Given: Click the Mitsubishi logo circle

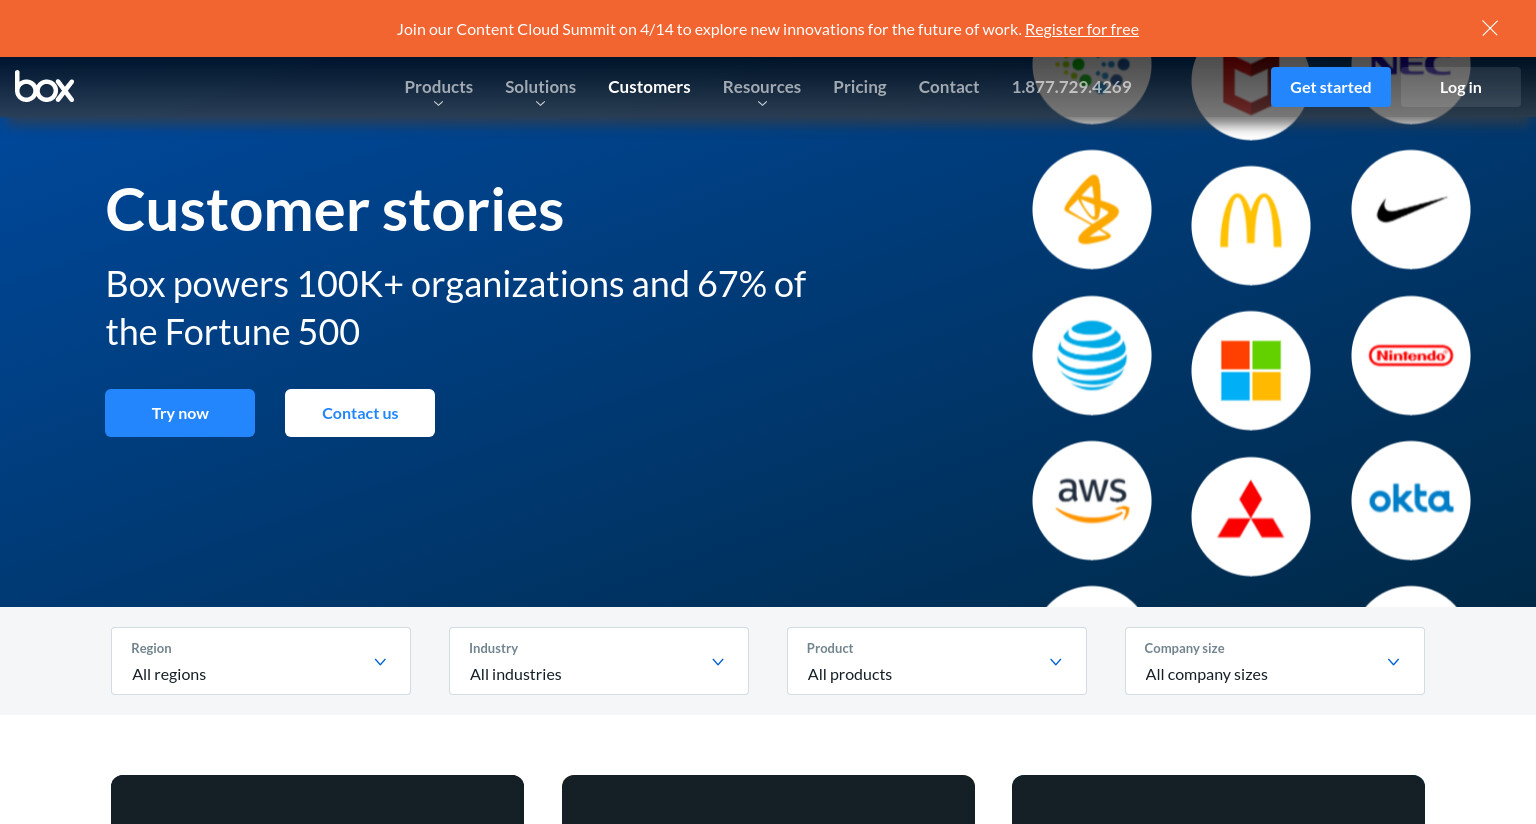Looking at the screenshot, I should [x=1251, y=517].
